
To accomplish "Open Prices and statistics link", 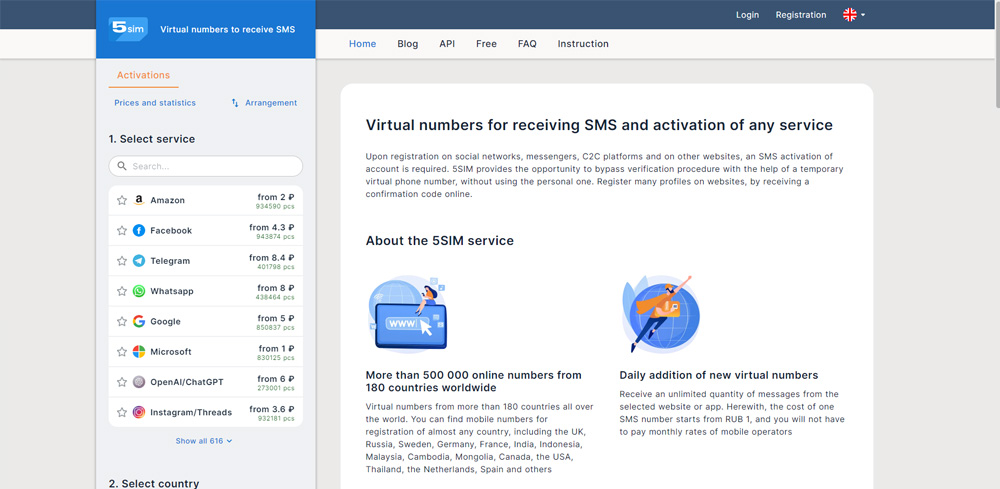I will (155, 103).
